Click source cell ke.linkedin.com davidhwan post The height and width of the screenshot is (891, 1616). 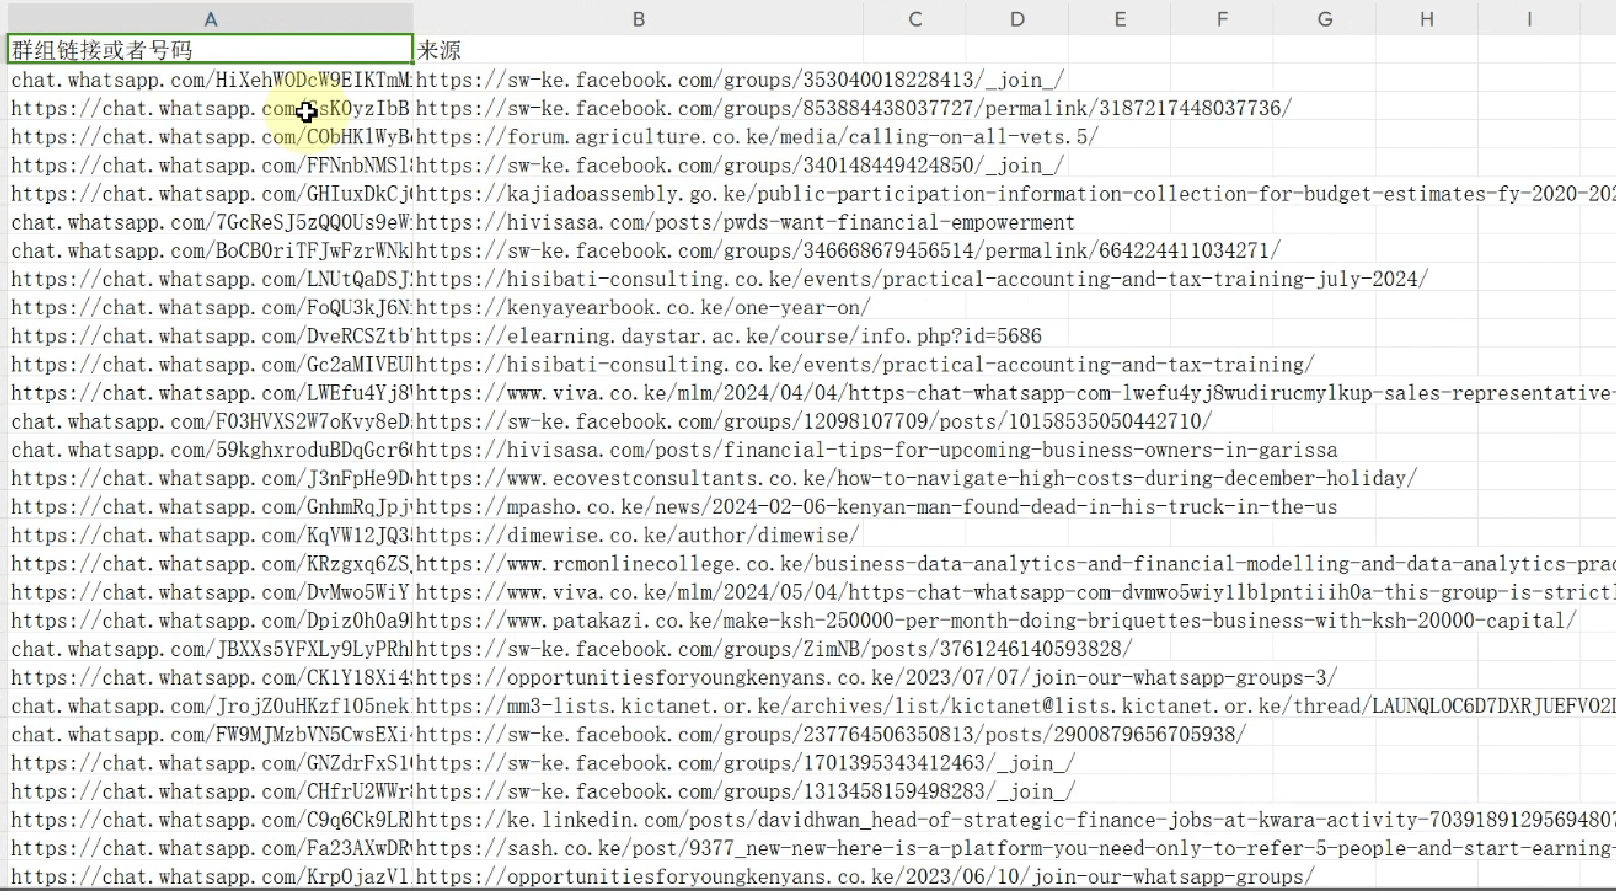[638, 820]
